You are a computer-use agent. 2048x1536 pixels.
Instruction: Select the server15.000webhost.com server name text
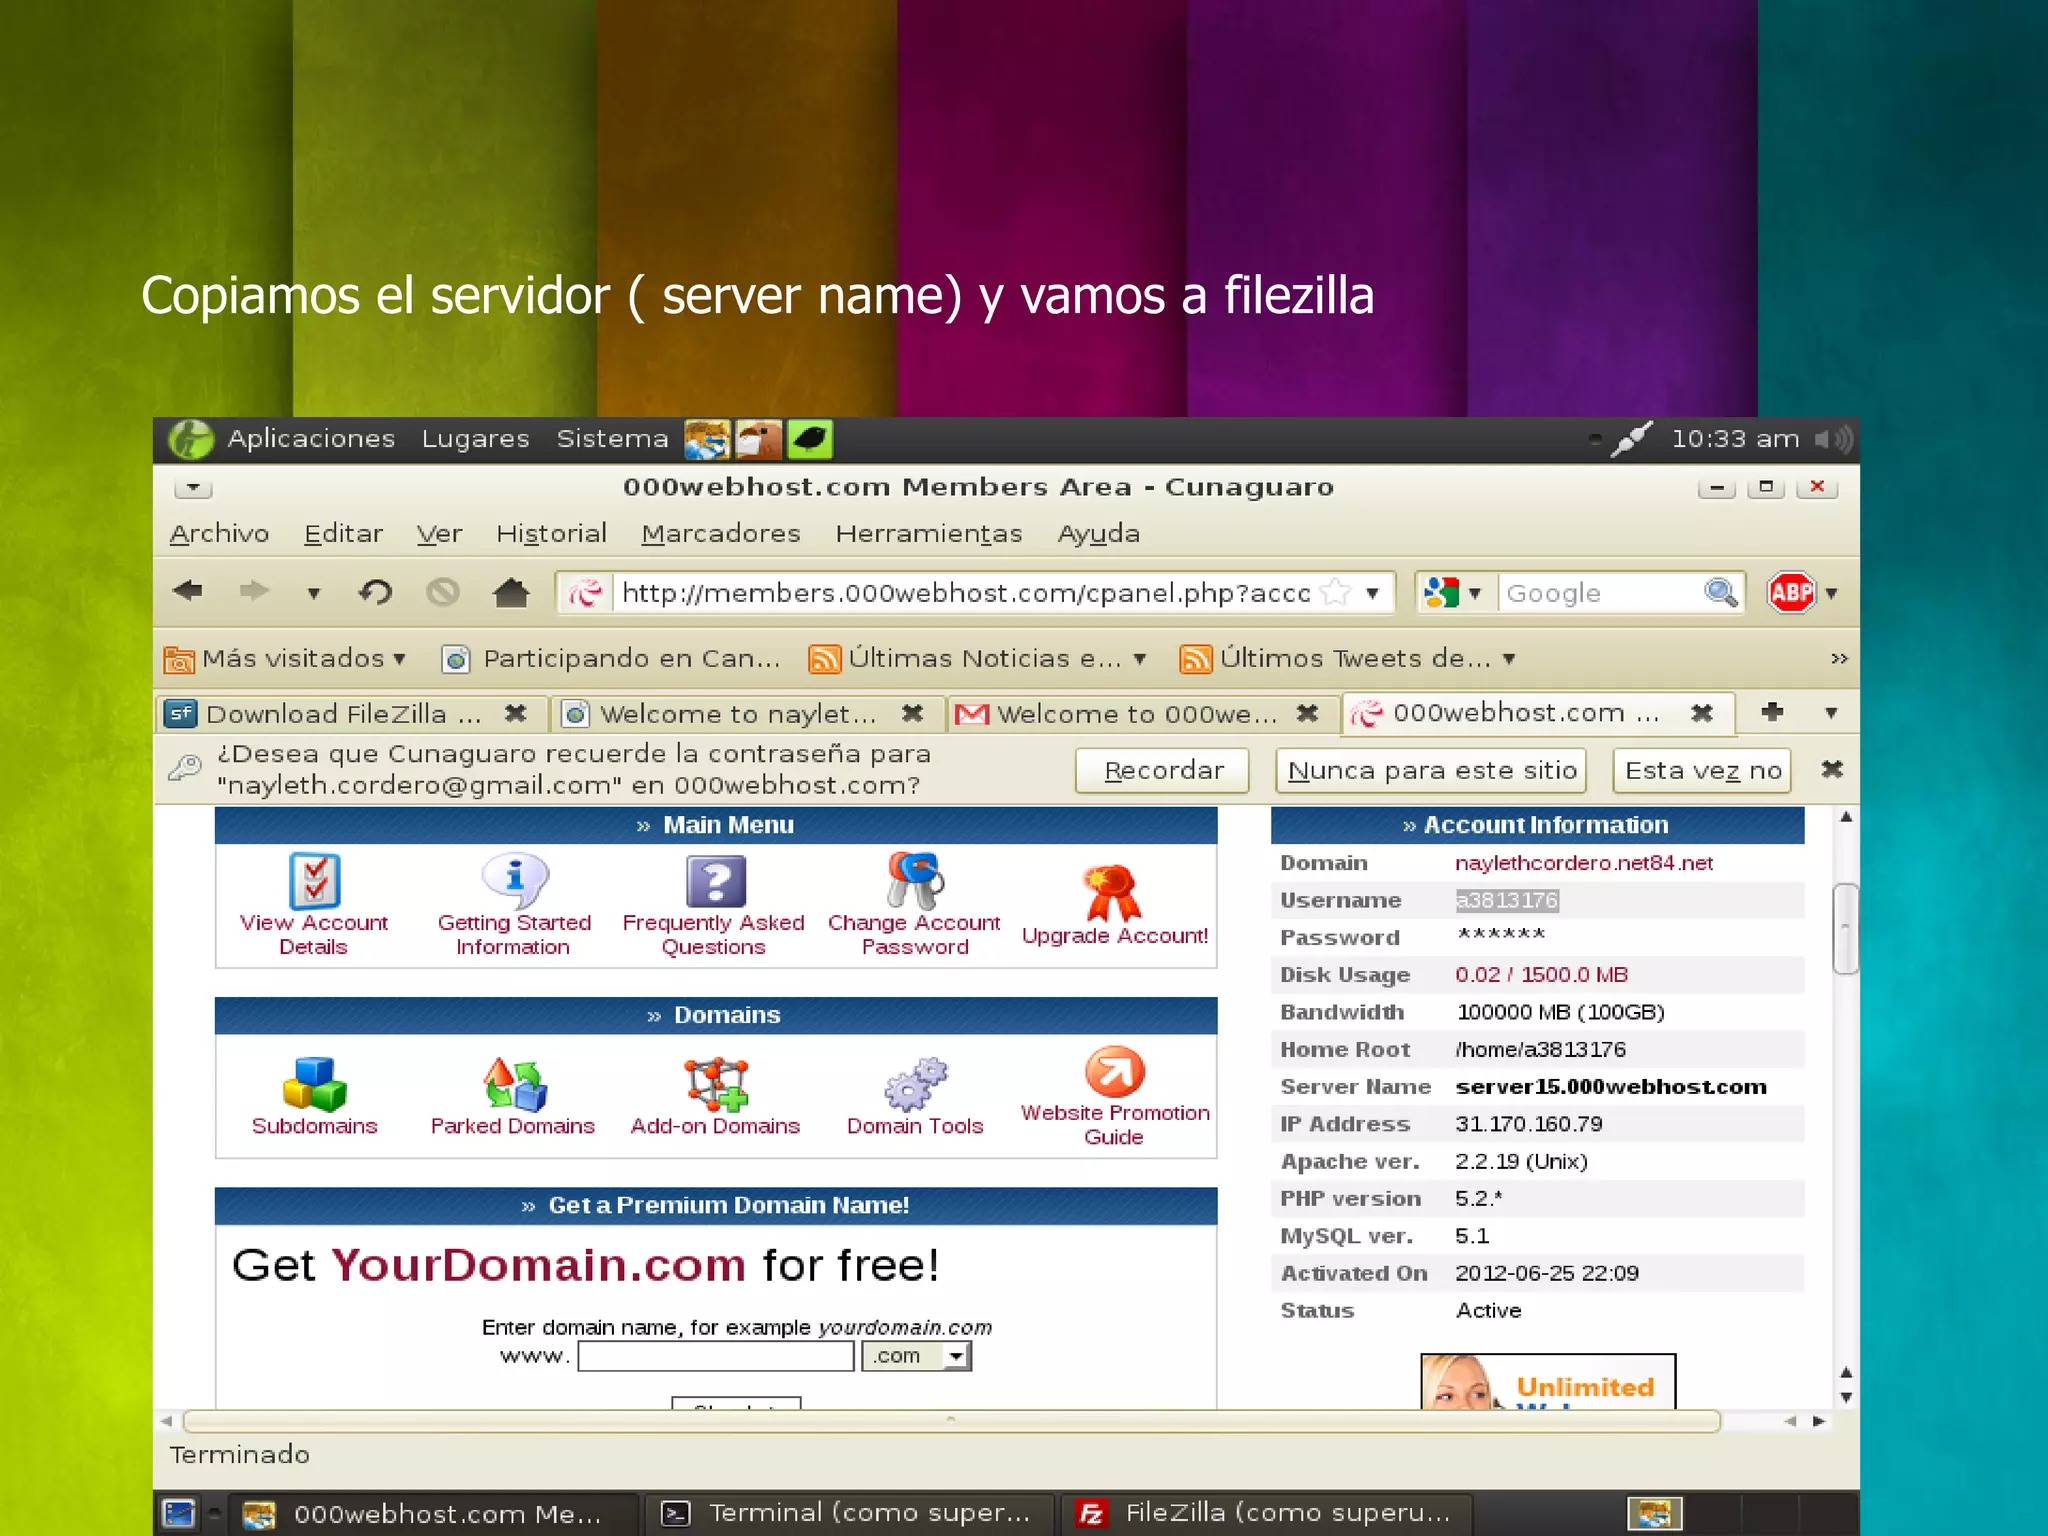1610,1086
